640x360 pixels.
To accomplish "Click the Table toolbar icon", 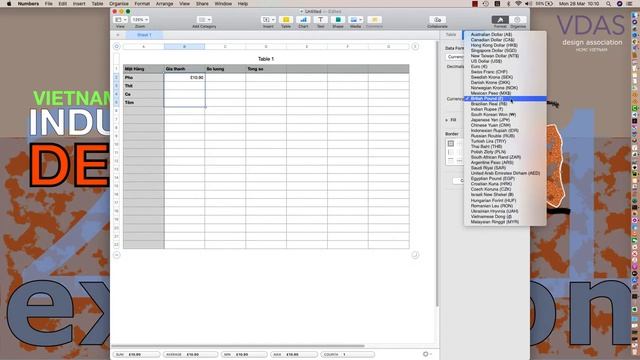I will pyautogui.click(x=286, y=20).
